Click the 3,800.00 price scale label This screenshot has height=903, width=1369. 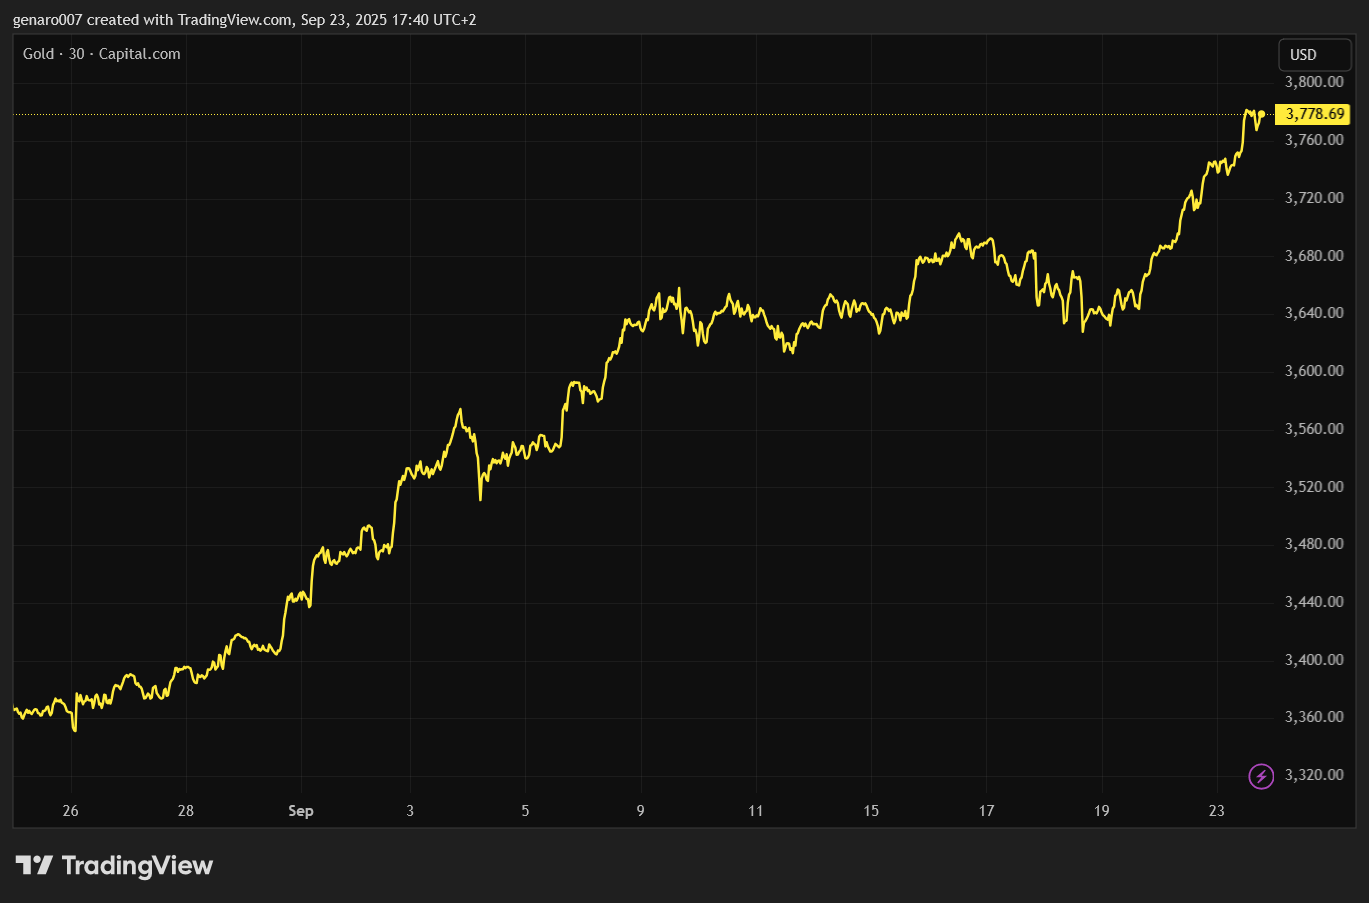pyautogui.click(x=1314, y=82)
